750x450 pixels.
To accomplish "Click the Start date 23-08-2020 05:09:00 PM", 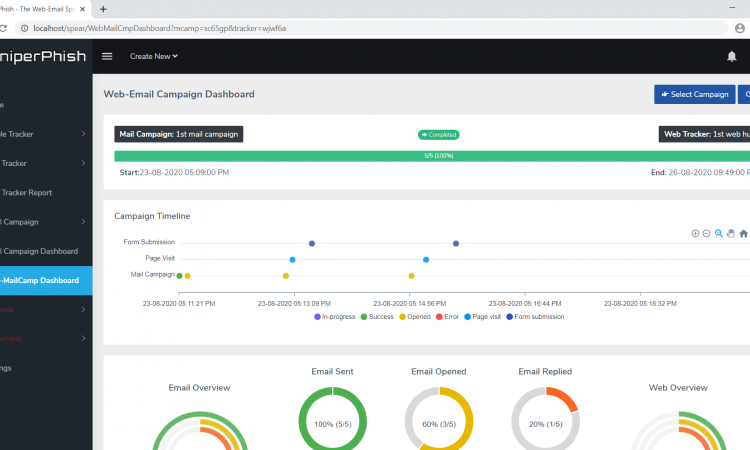I will tap(174, 173).
